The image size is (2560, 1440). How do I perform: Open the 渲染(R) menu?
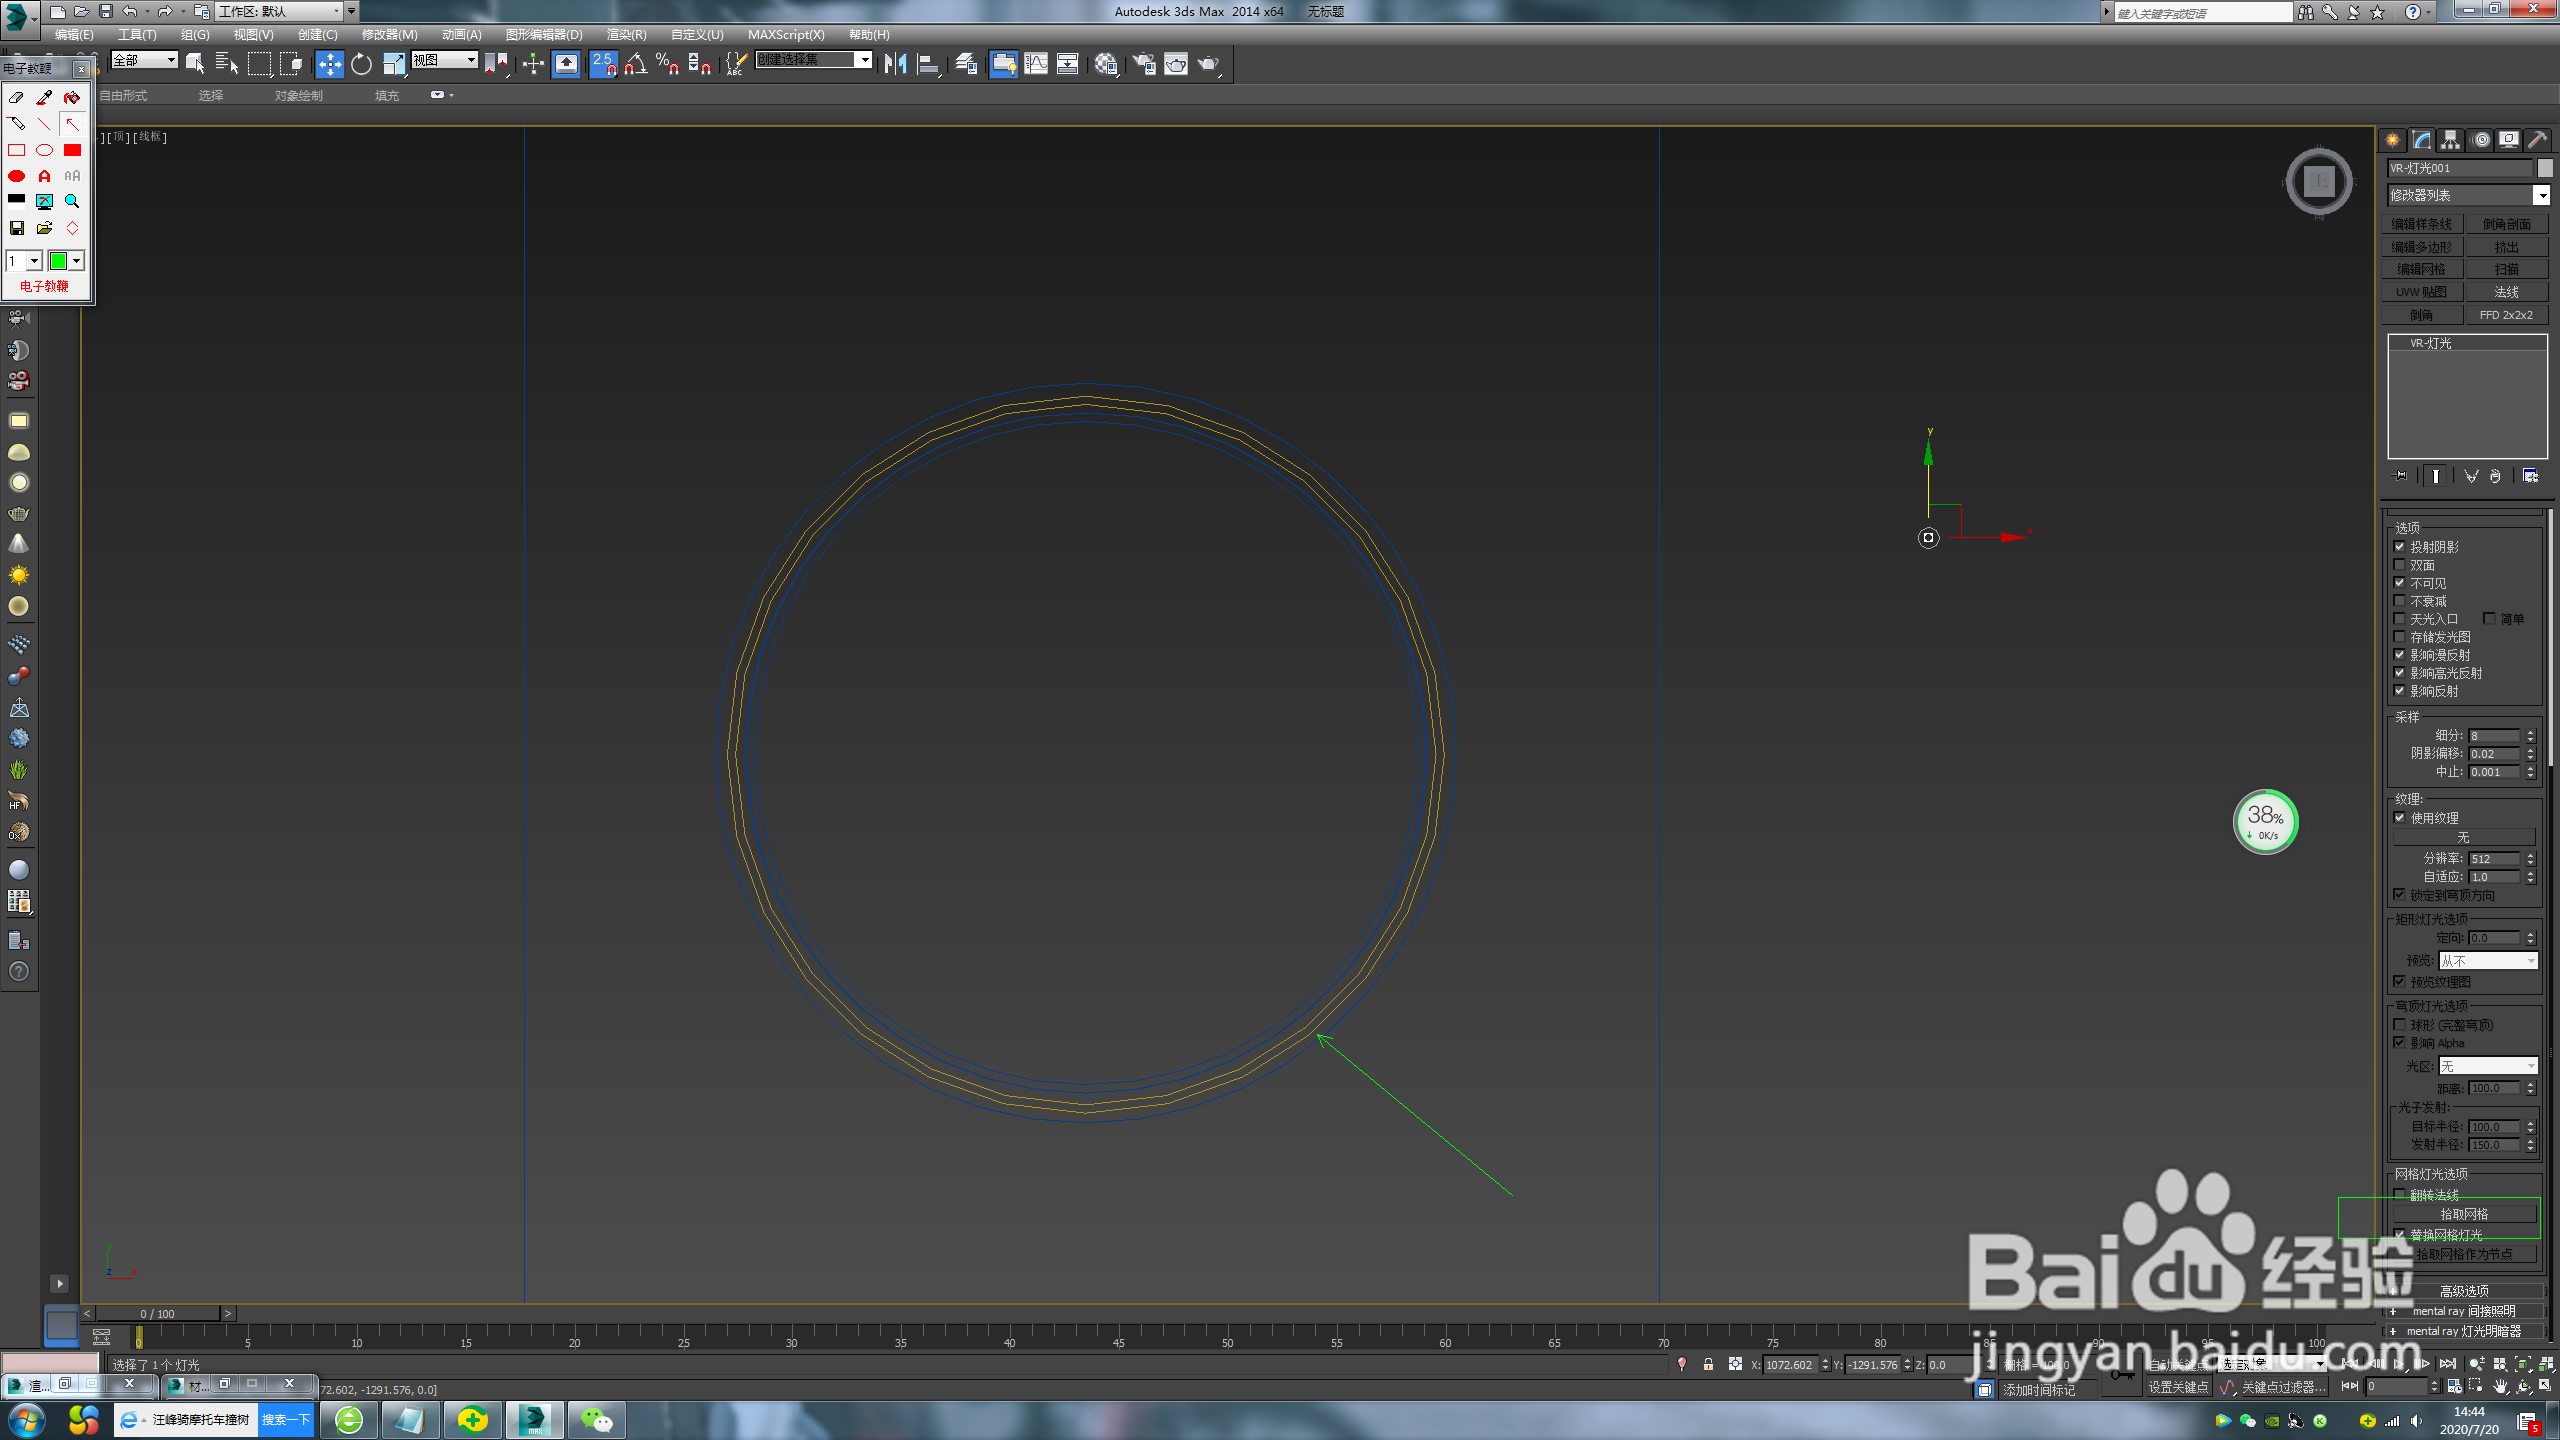626,34
